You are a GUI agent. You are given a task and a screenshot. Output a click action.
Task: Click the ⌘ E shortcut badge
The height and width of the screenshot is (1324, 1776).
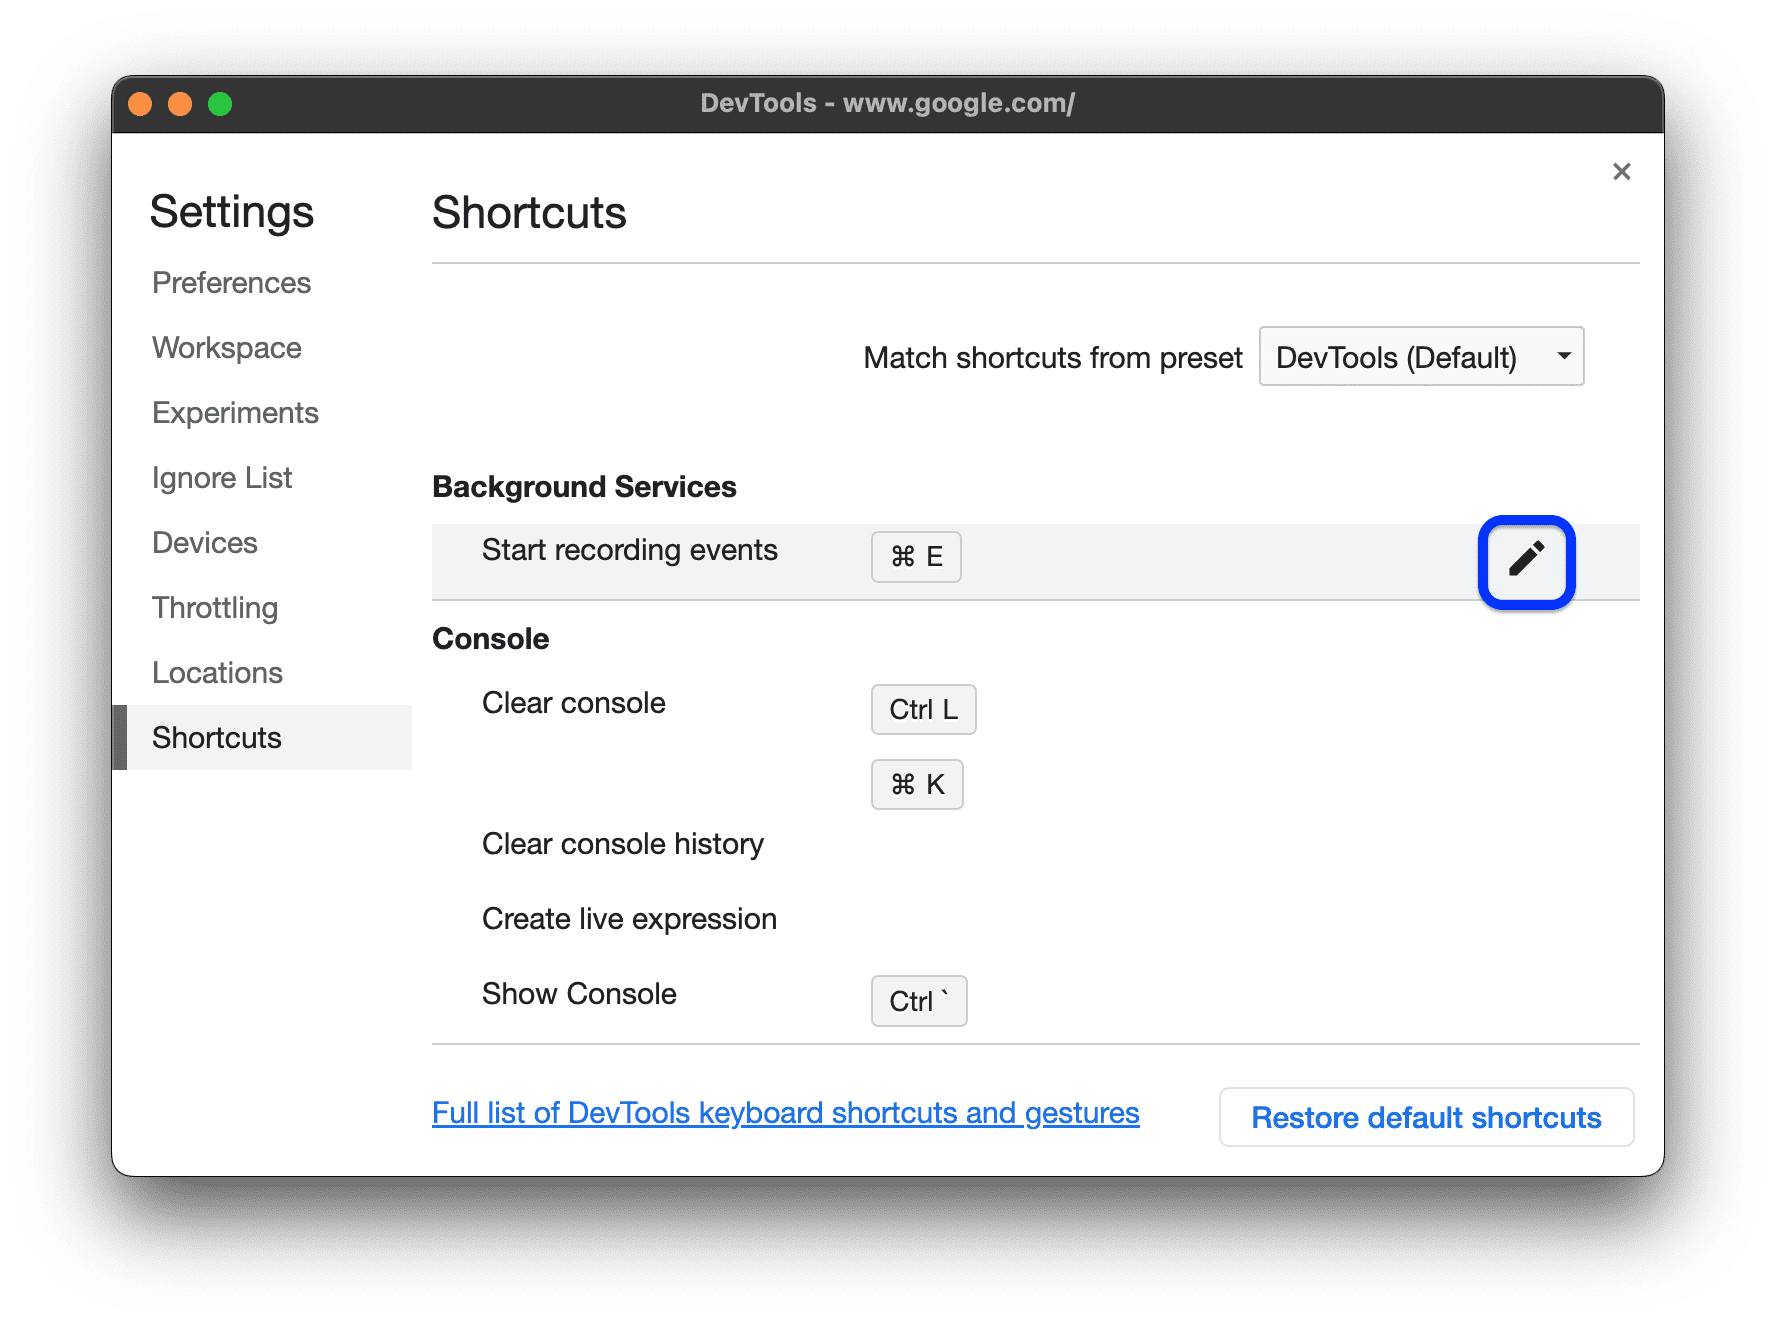(915, 557)
